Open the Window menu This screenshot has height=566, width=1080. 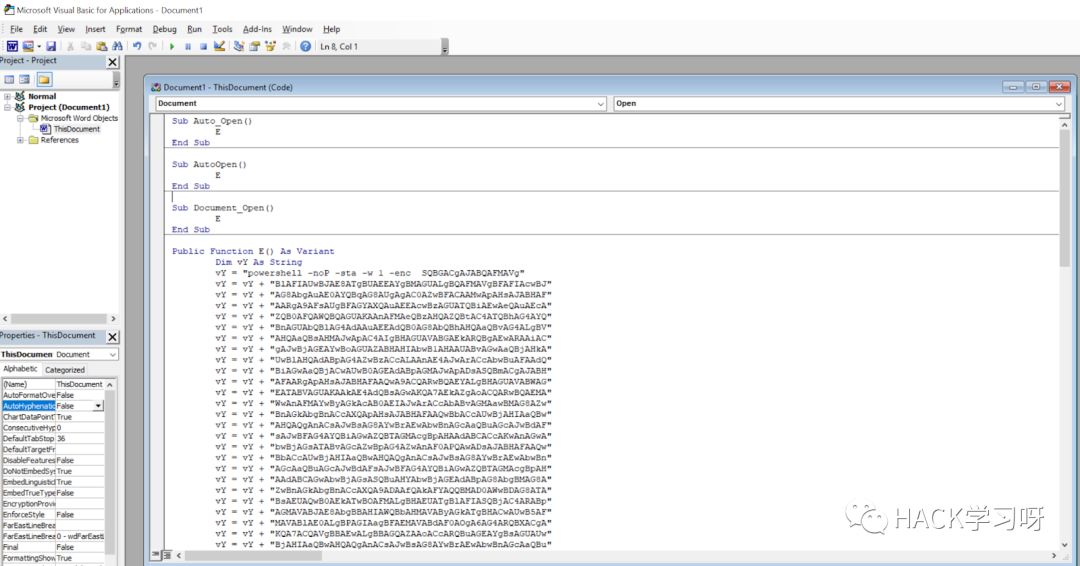[x=297, y=29]
